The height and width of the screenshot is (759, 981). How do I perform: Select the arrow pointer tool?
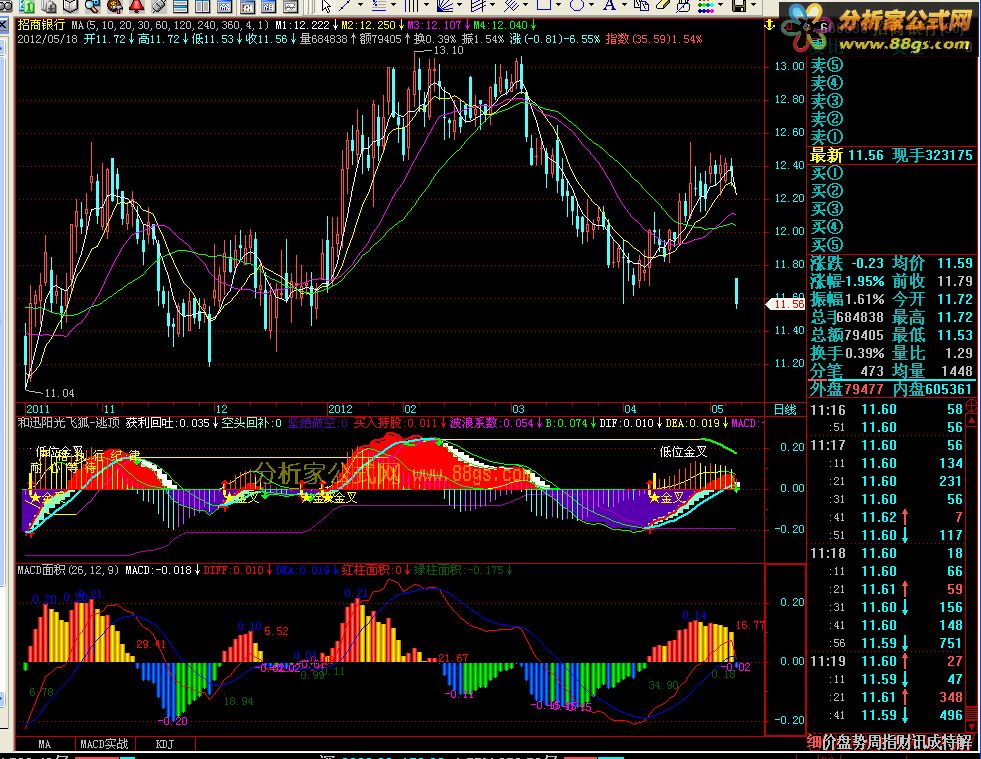326,6
